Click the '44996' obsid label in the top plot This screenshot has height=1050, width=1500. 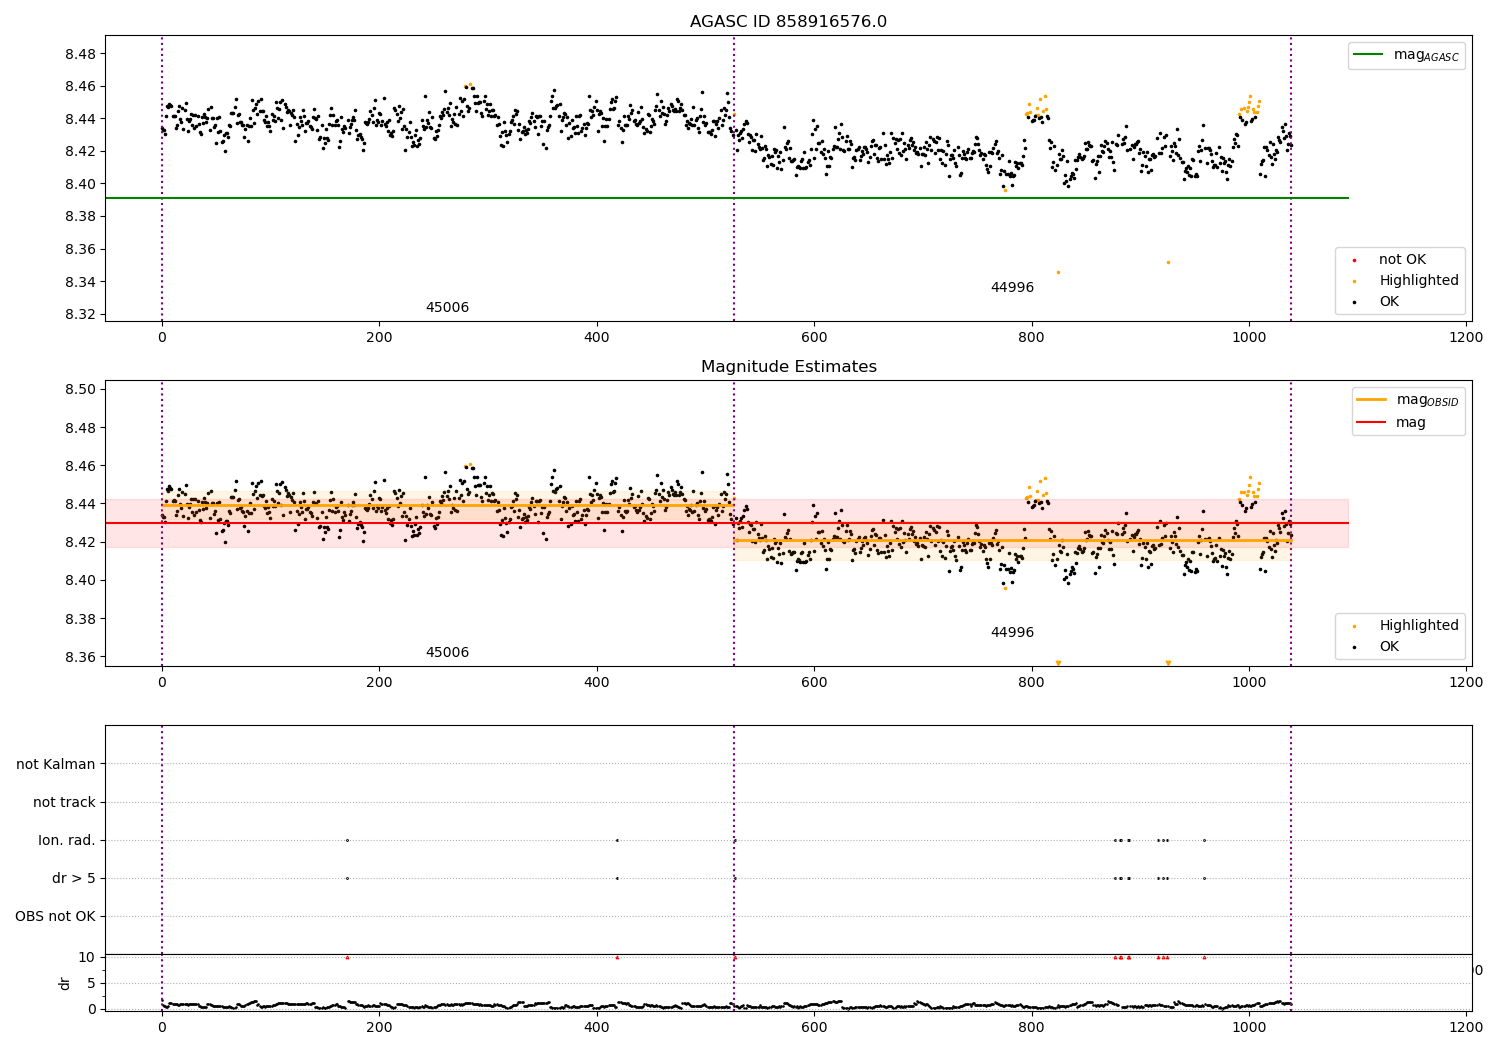coord(1012,288)
